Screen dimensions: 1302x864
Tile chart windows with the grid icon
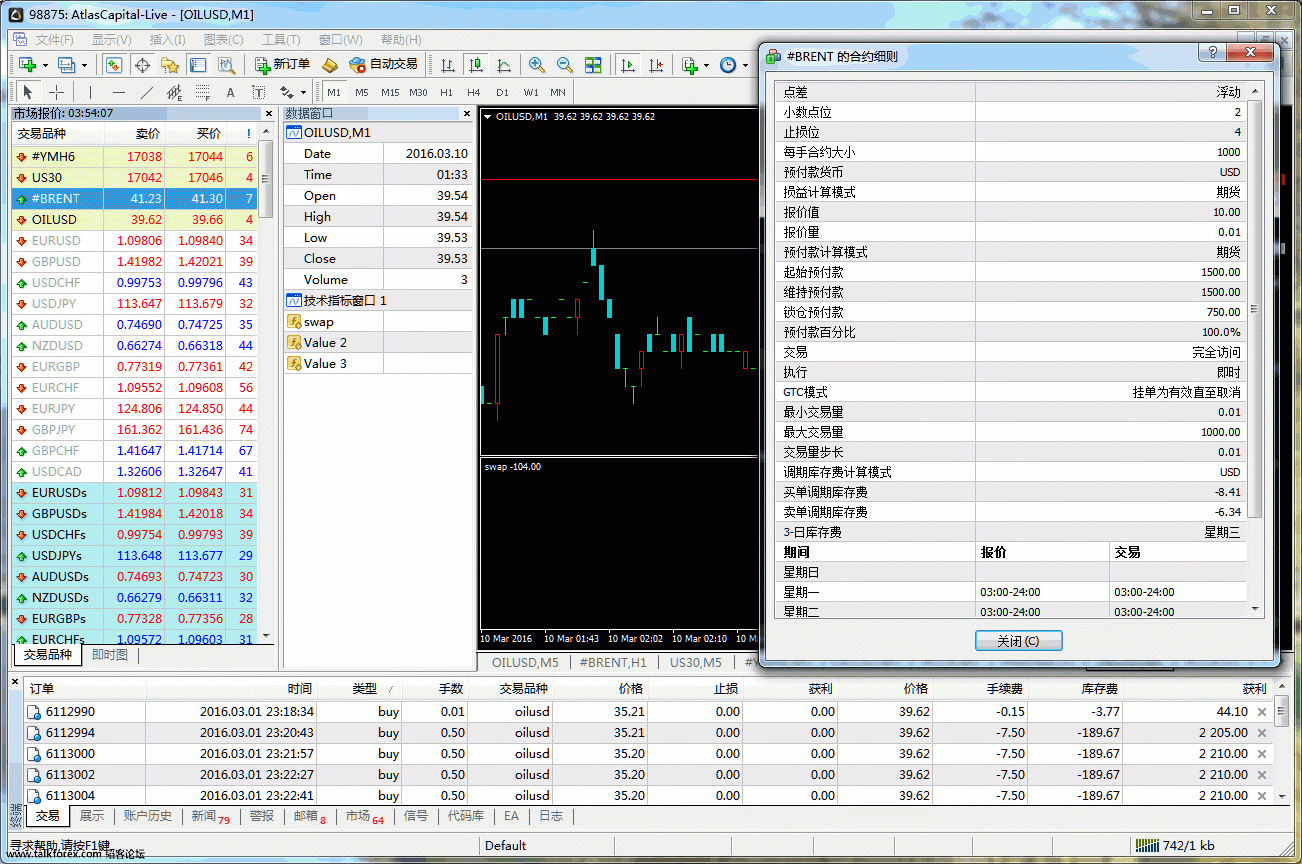click(593, 65)
